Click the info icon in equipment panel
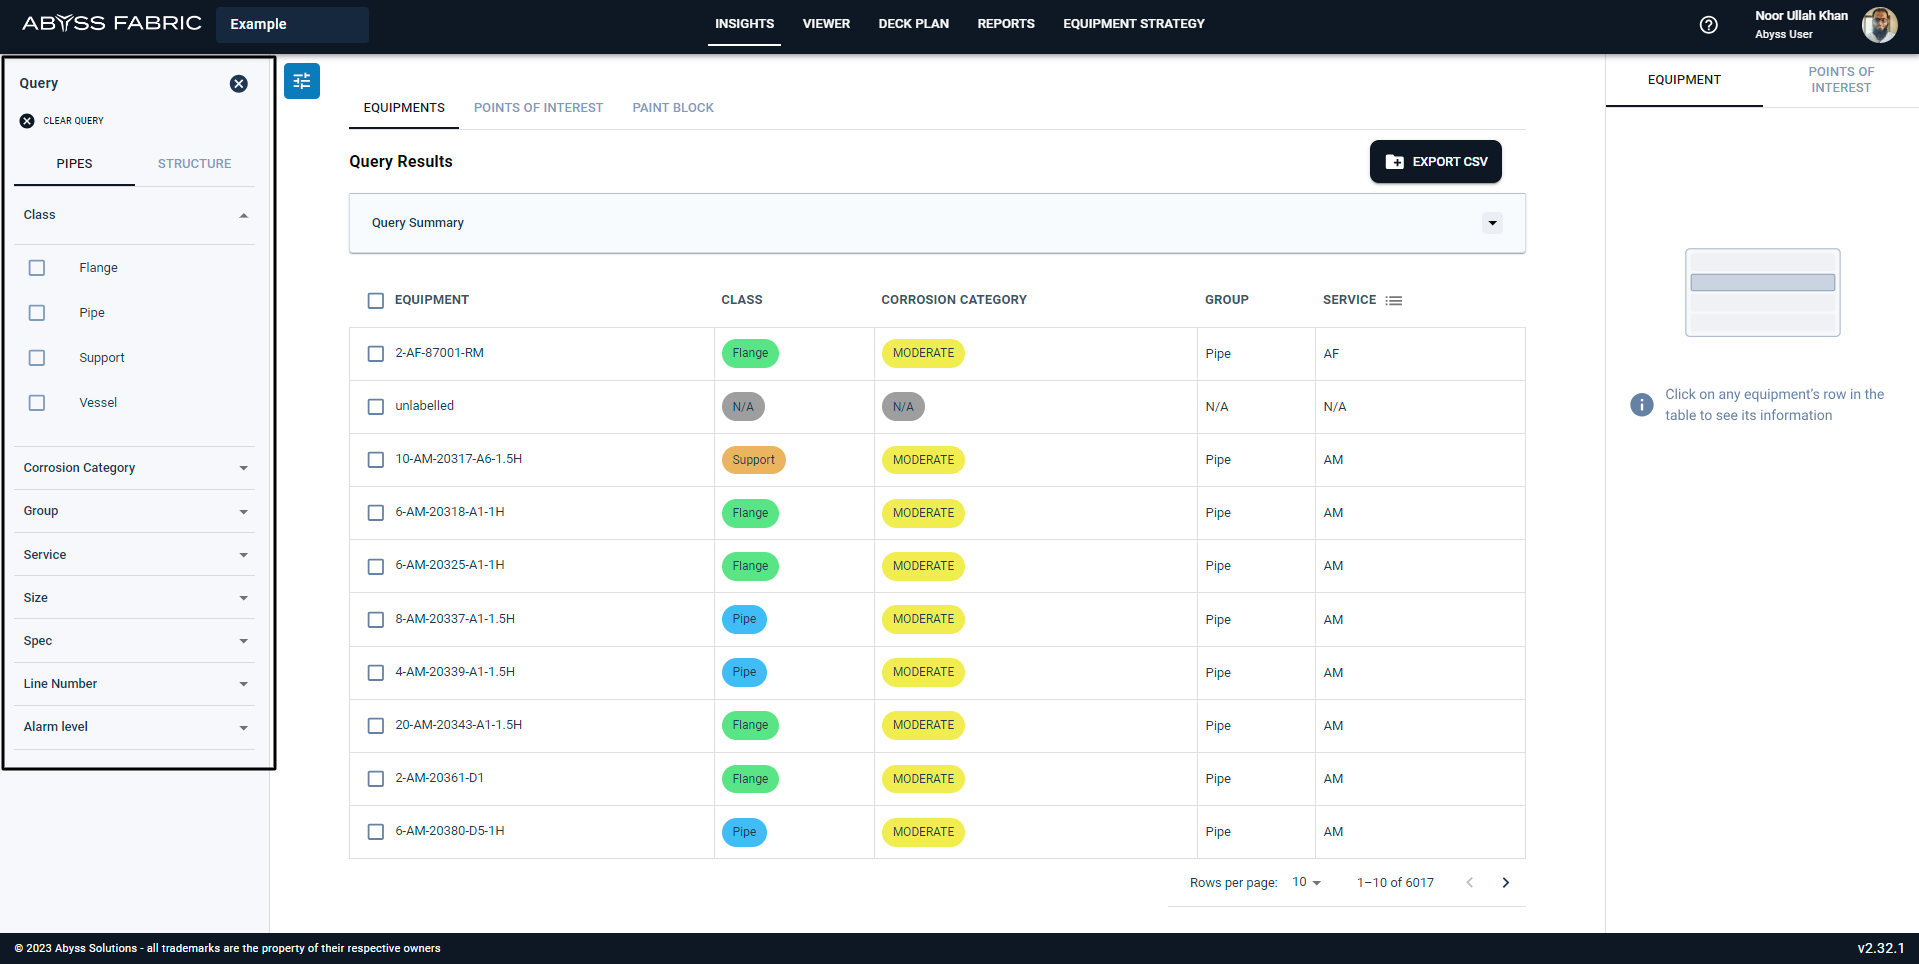This screenshot has width=1919, height=964. coord(1642,405)
